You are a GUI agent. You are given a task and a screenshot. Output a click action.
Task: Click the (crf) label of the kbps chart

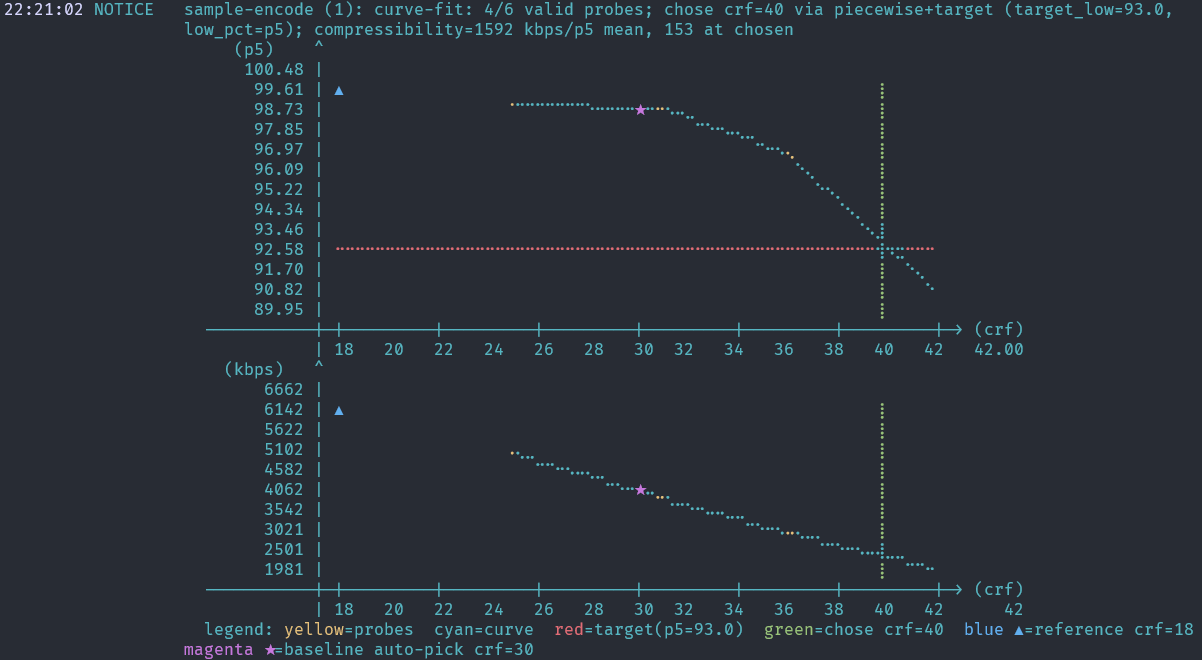click(999, 589)
